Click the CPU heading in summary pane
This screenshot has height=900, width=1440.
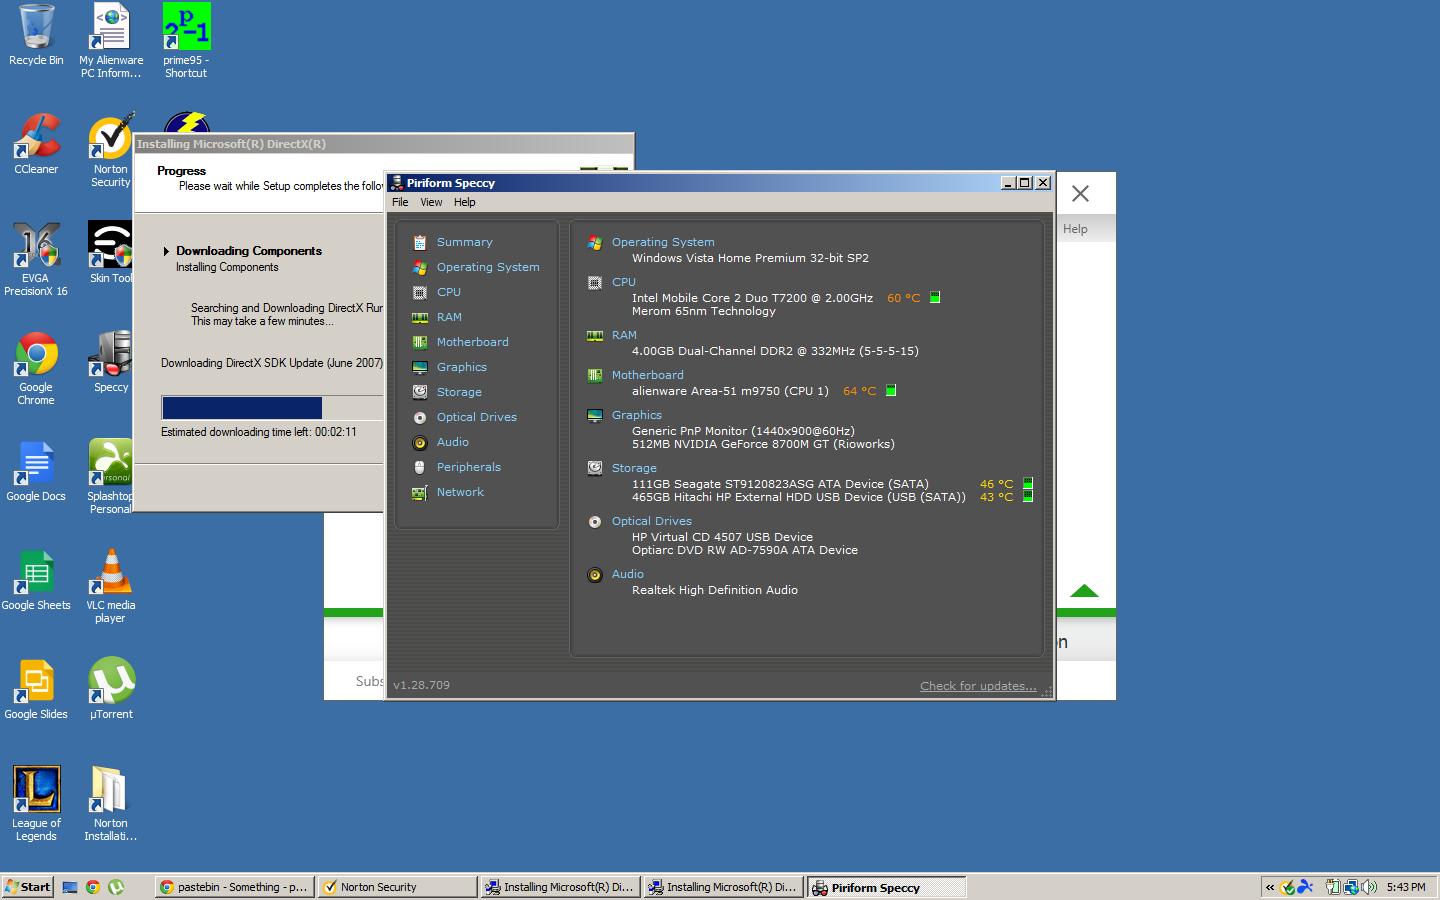click(624, 282)
